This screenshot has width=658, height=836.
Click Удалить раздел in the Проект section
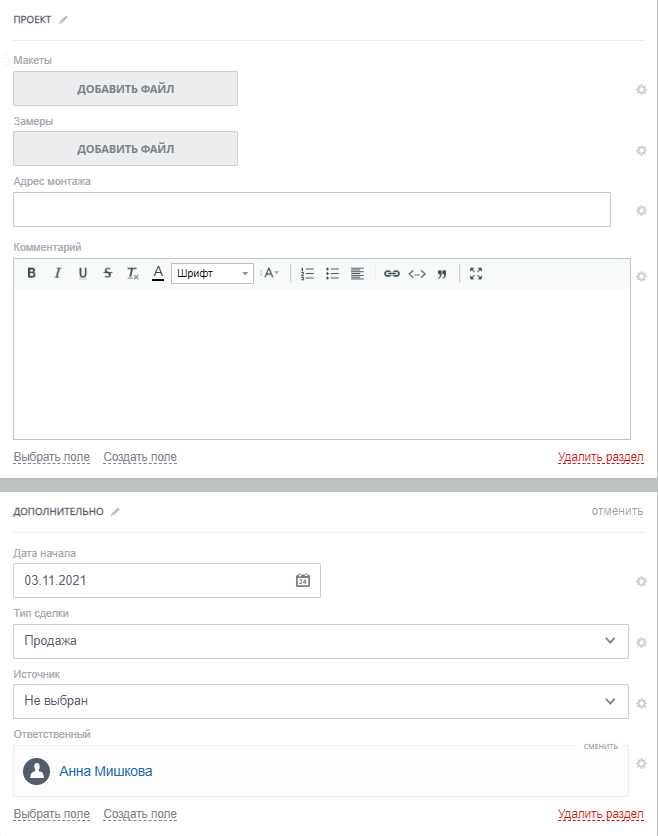600,458
